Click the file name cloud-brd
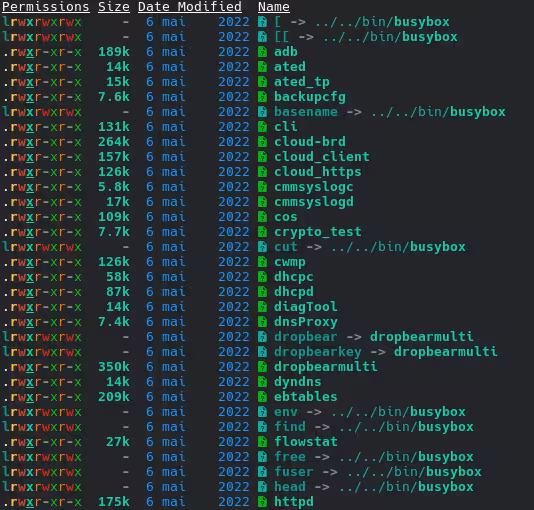 pyautogui.click(x=310, y=142)
